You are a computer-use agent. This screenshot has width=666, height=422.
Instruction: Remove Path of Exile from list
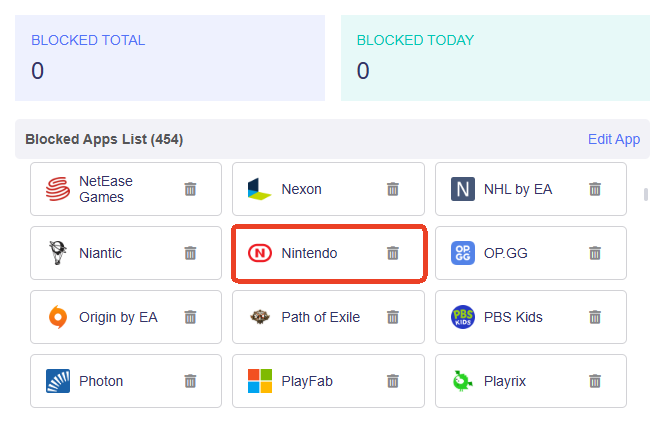393,317
